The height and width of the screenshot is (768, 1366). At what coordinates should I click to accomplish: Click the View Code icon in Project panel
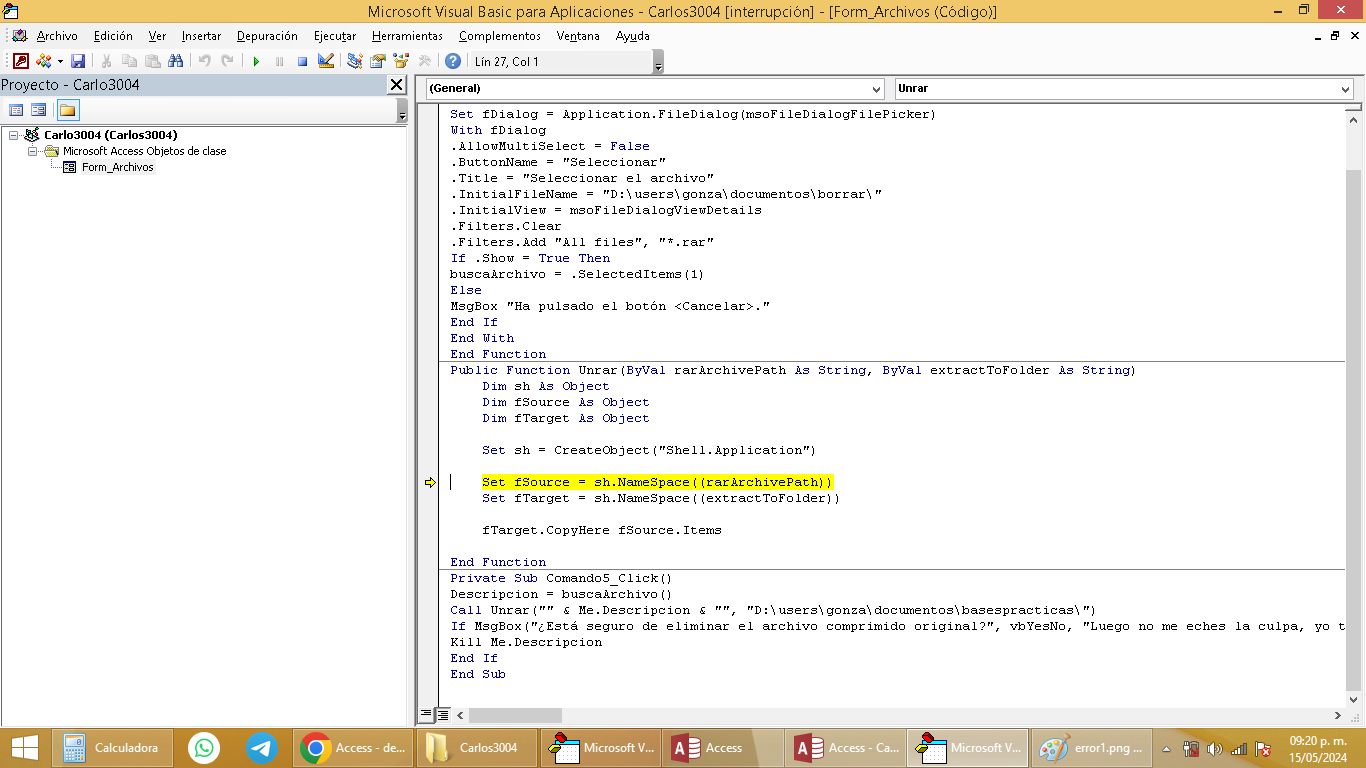[16, 110]
